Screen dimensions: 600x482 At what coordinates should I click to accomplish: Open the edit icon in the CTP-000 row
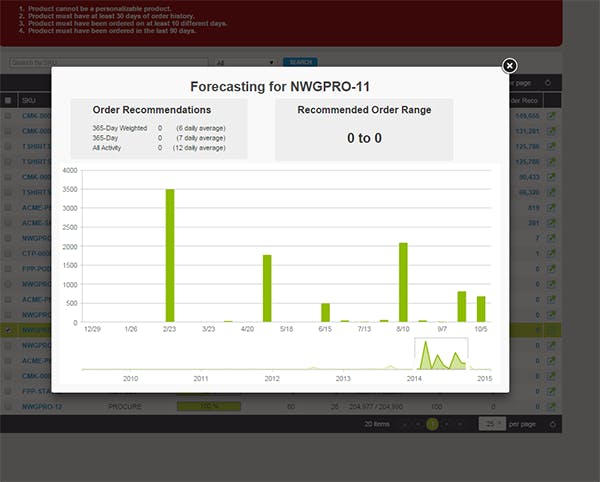click(x=551, y=254)
